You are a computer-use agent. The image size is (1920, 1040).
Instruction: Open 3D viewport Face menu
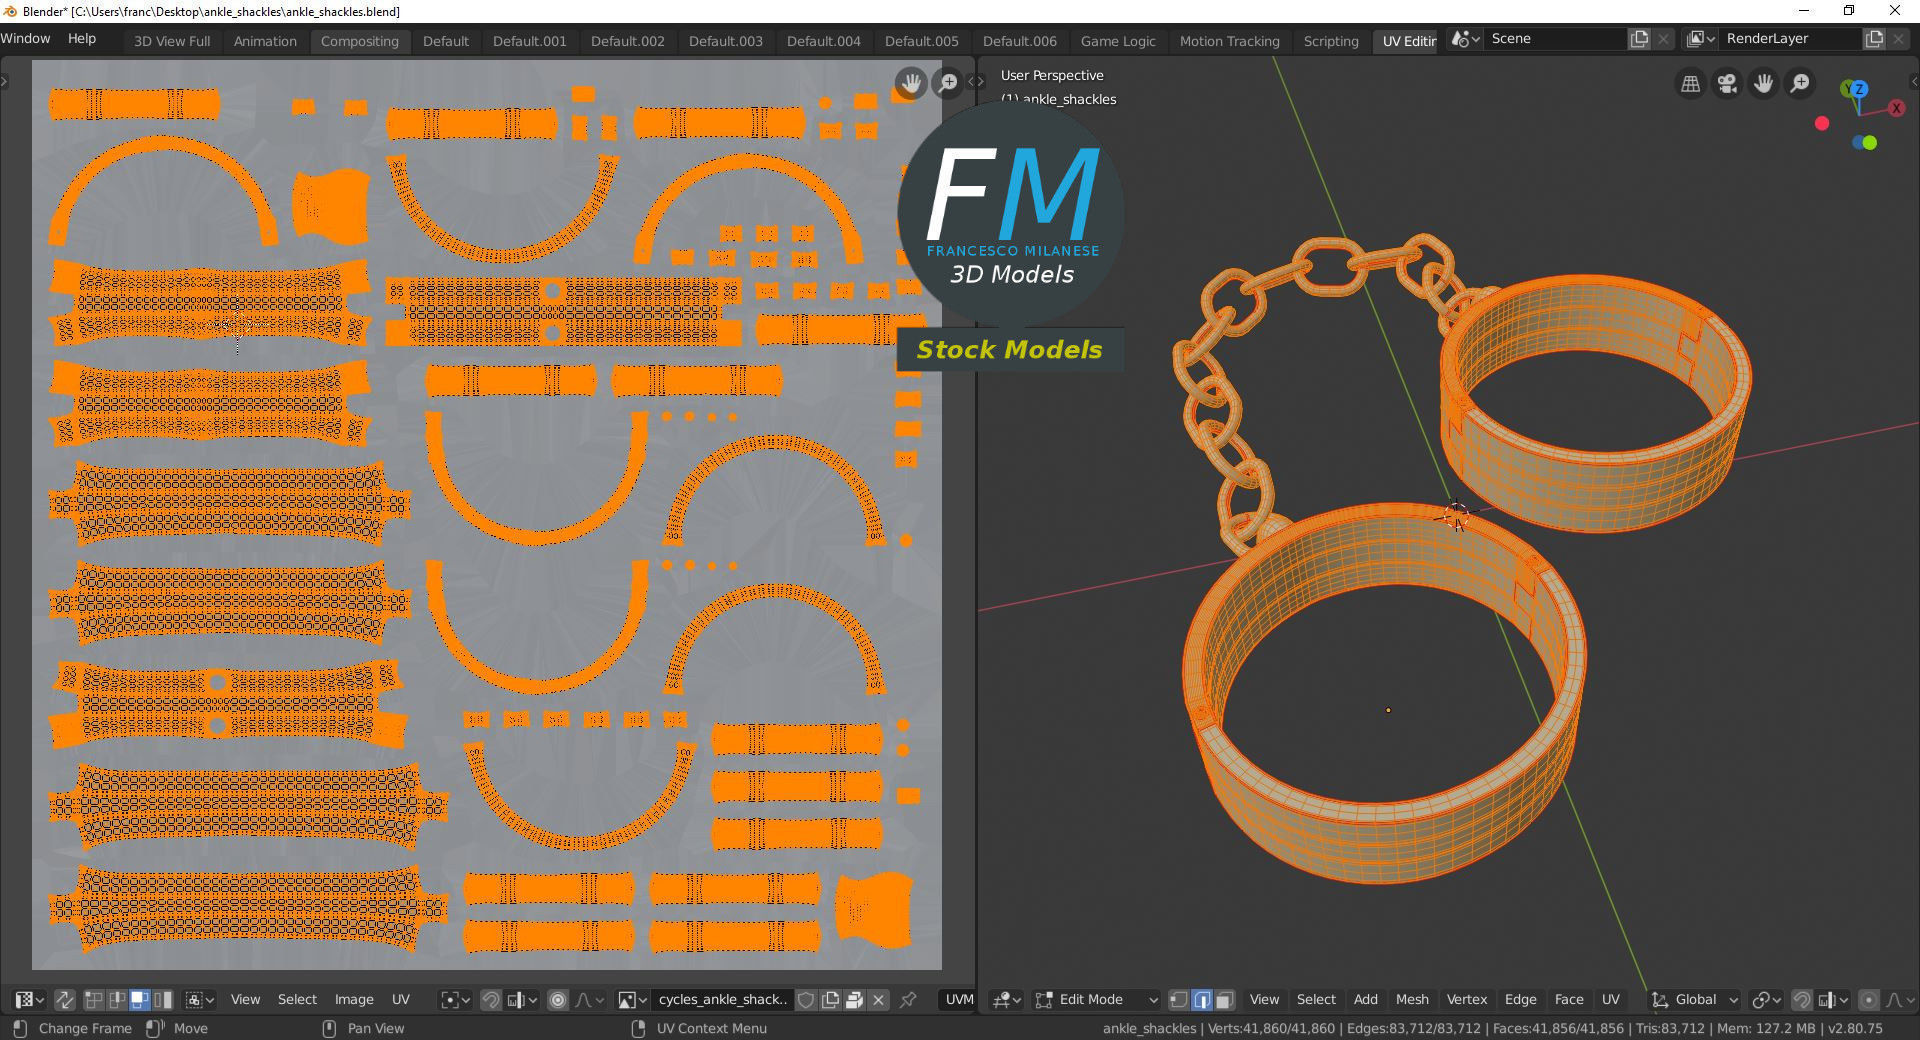[1569, 999]
